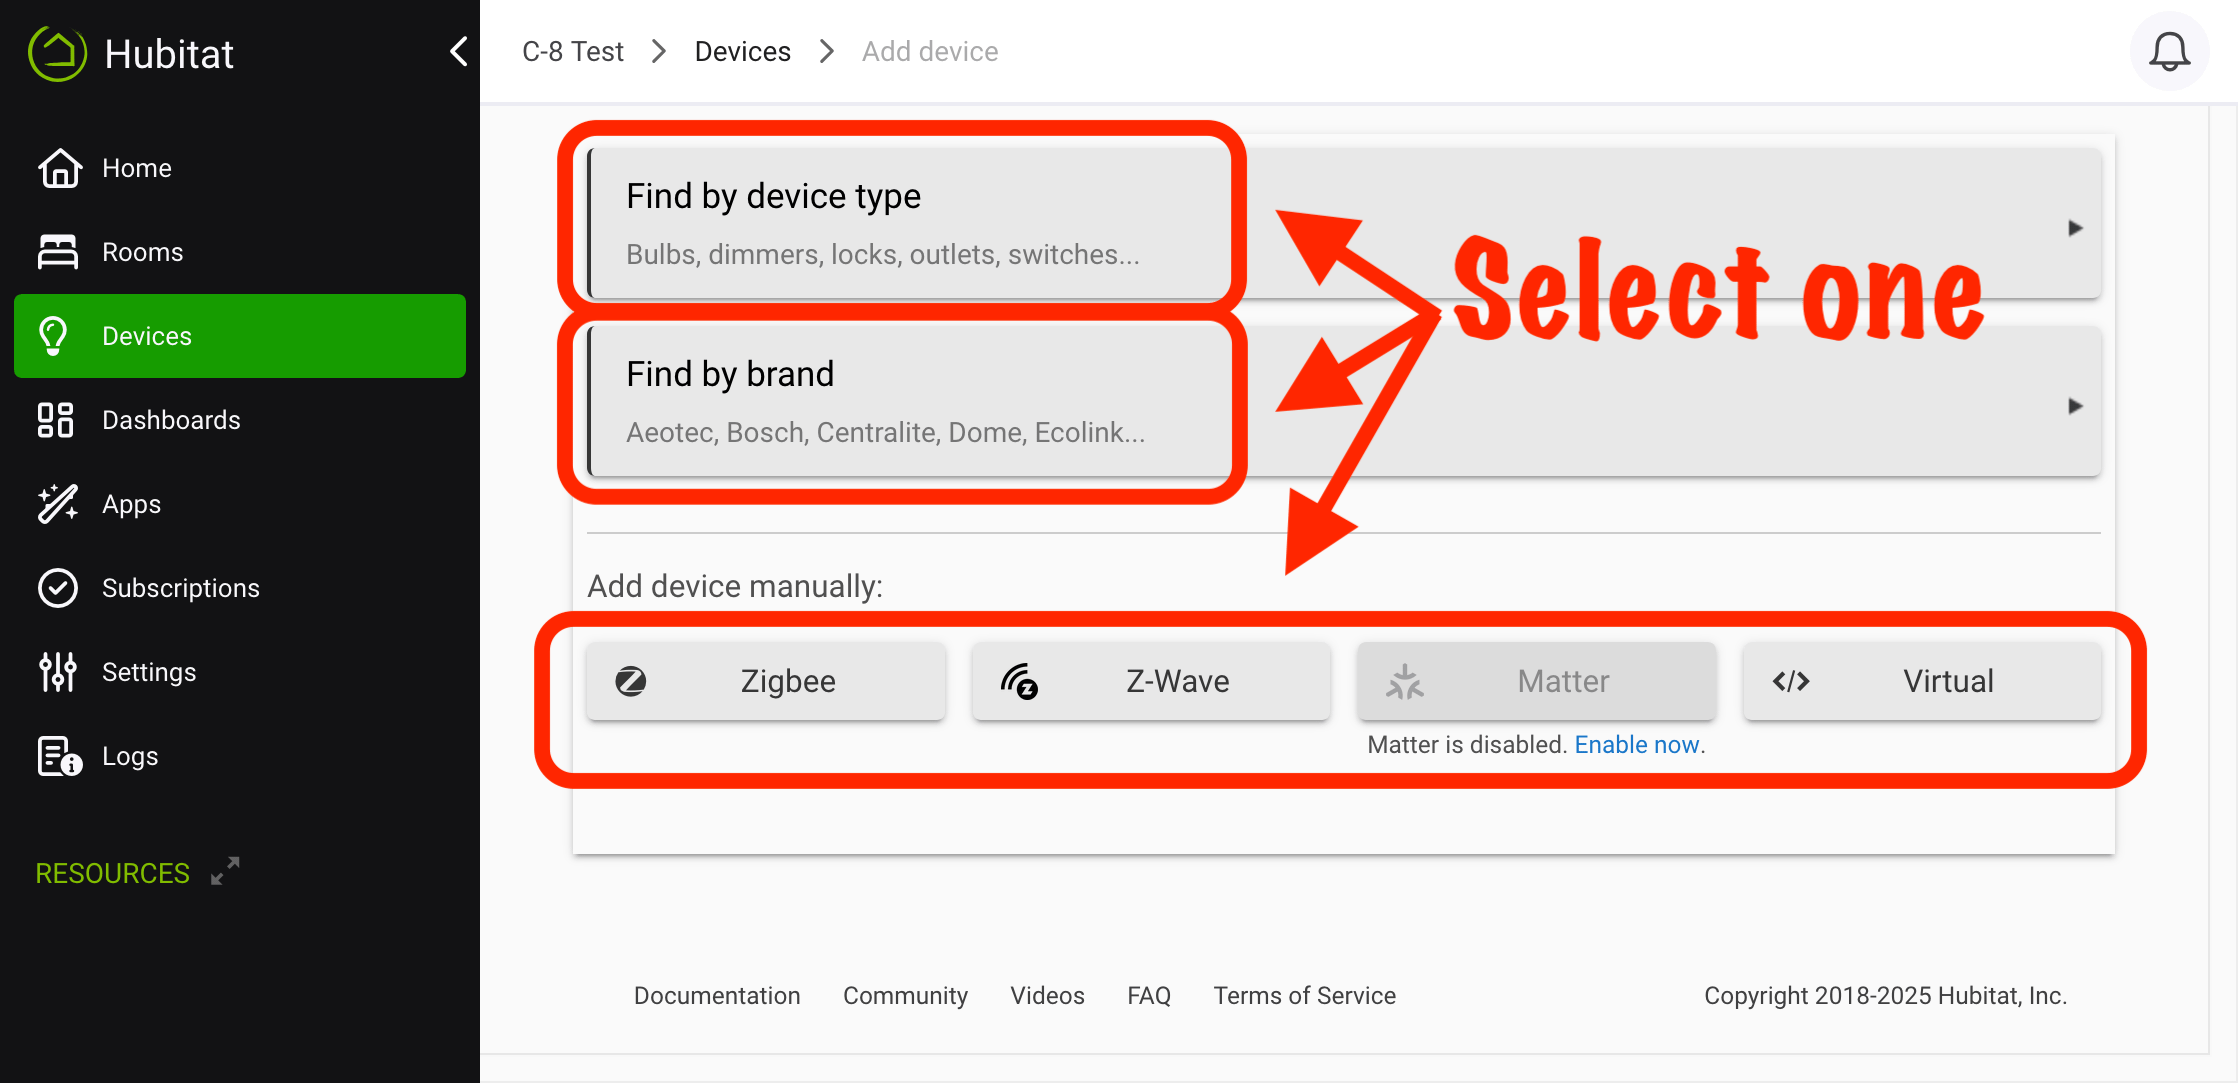Click the Home house icon
Screen dimensions: 2238x1084
59,168
